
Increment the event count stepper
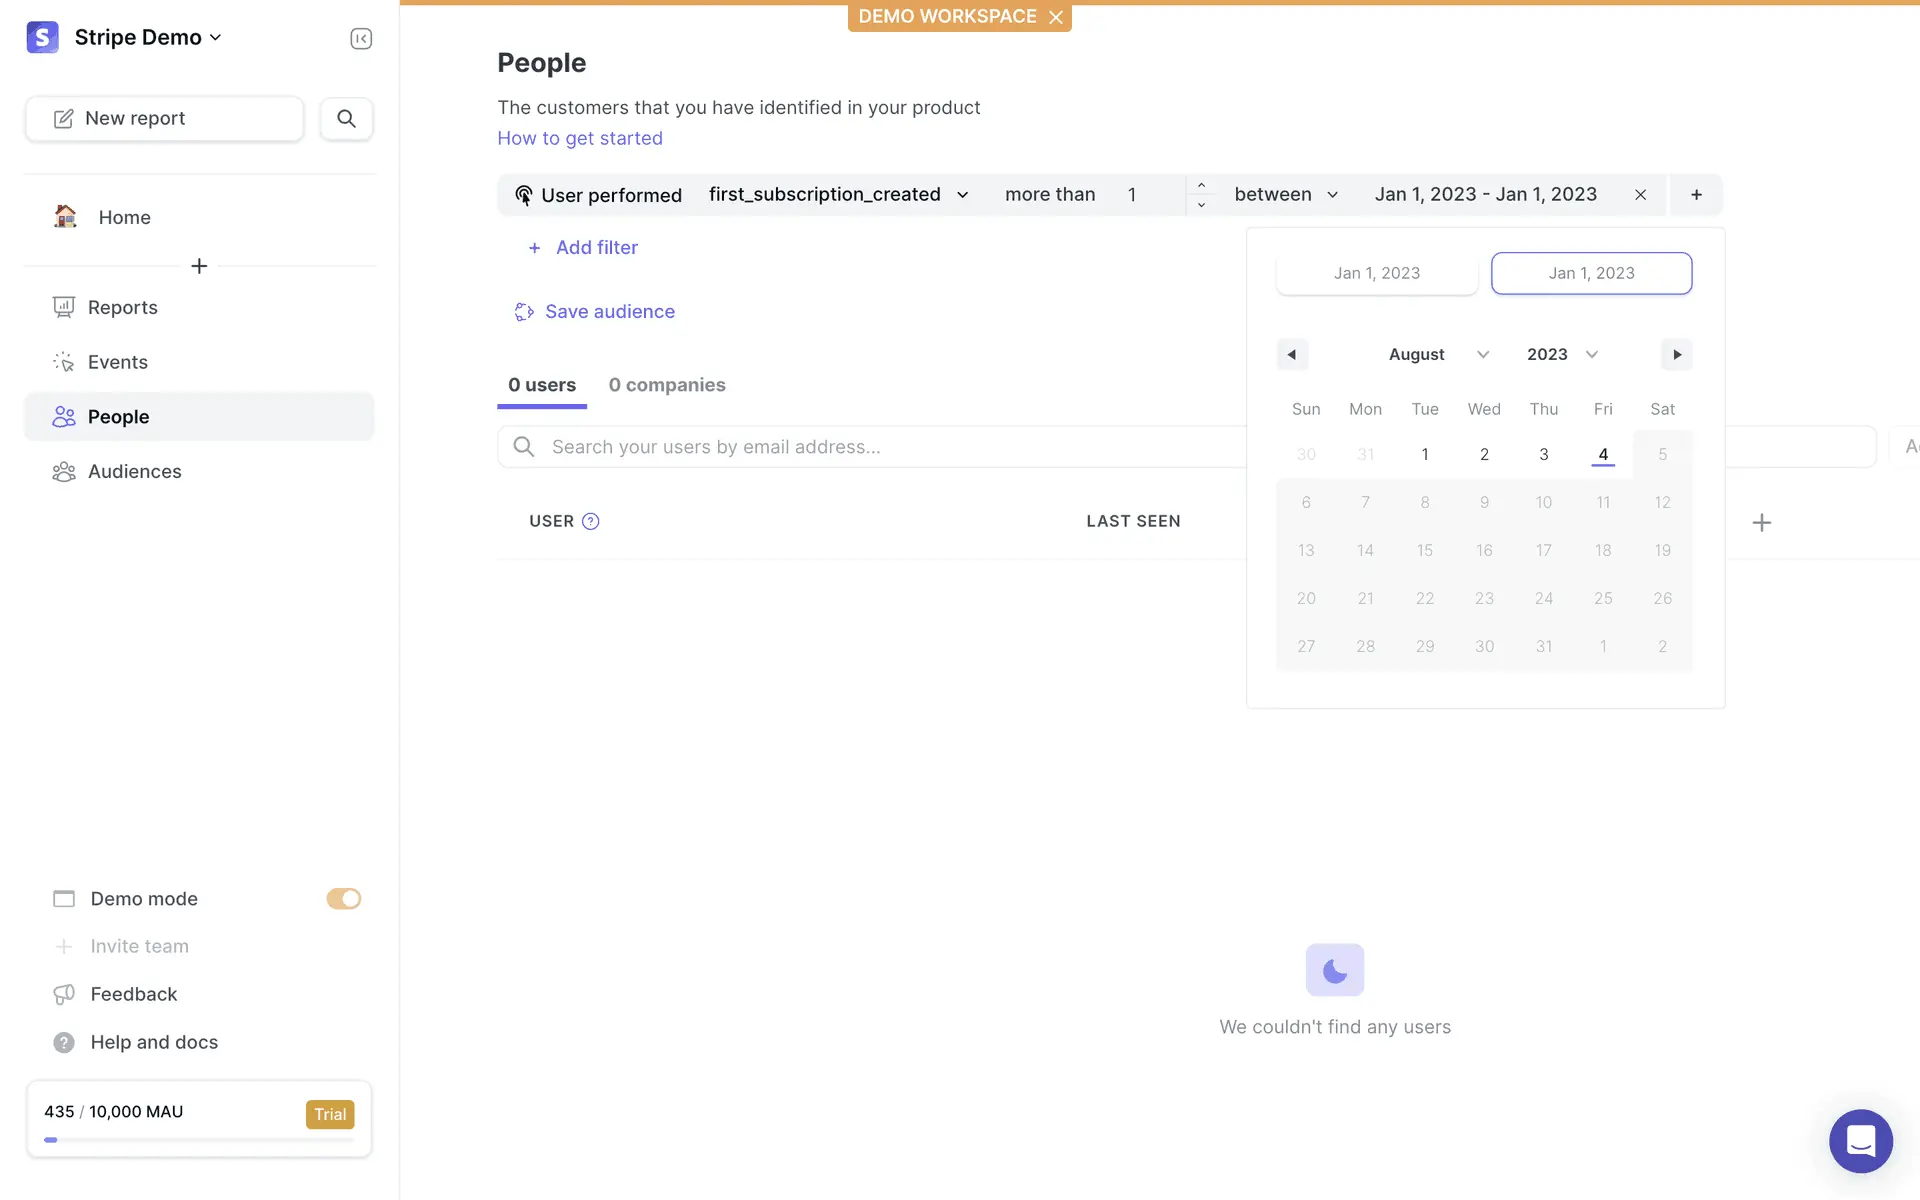pyautogui.click(x=1201, y=185)
